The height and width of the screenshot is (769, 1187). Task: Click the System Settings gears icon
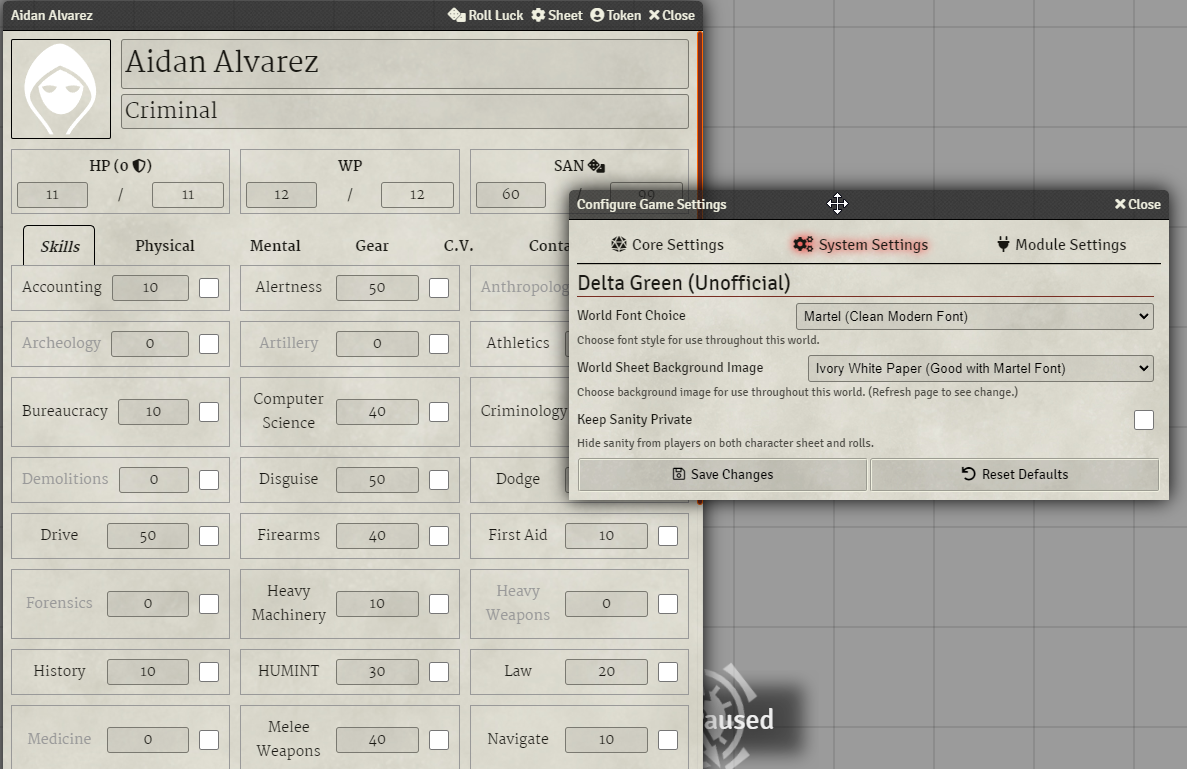[802, 244]
